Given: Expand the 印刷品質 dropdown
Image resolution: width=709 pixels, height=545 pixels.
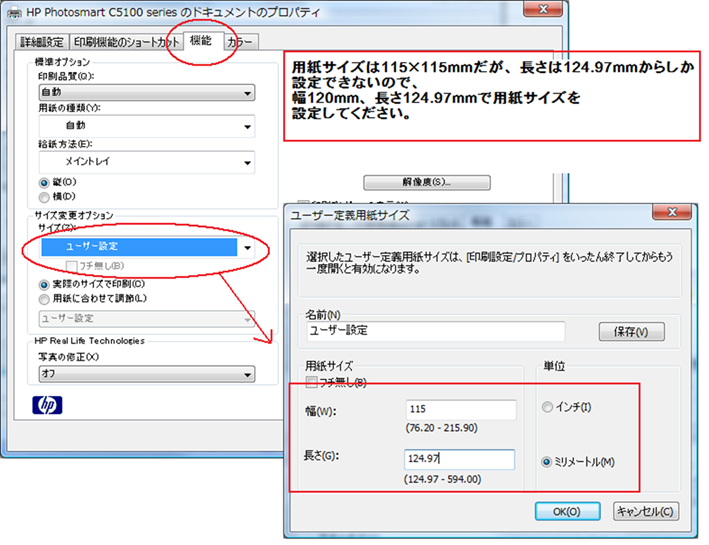Looking at the screenshot, I should 147,93.
